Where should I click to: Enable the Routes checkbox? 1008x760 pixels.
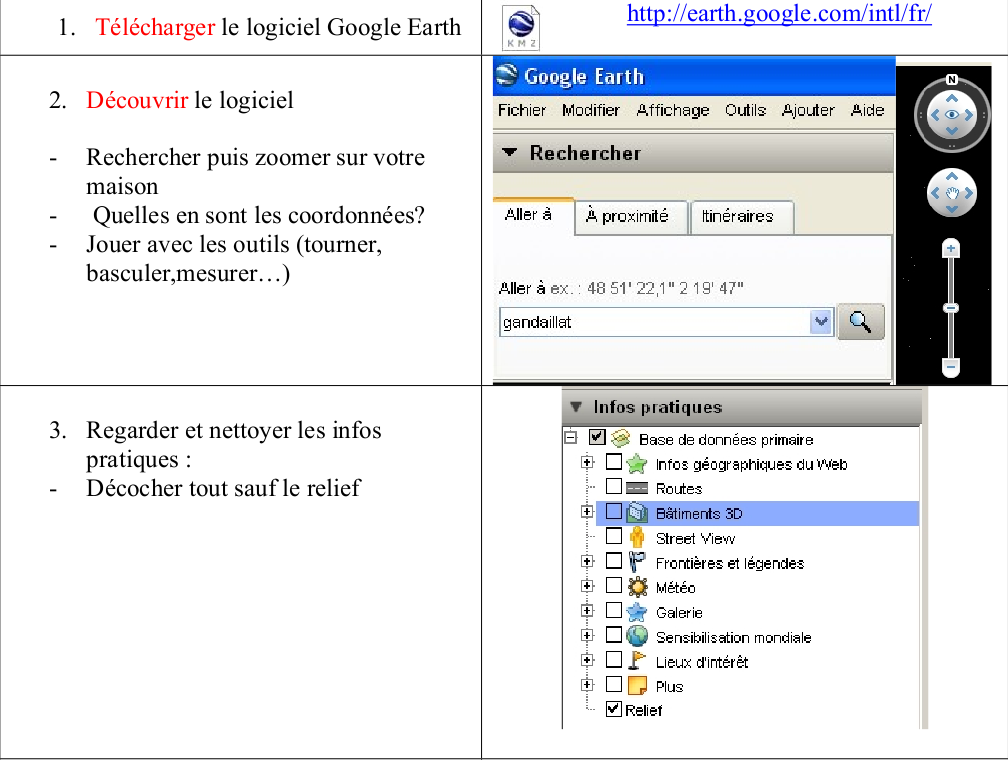614,486
